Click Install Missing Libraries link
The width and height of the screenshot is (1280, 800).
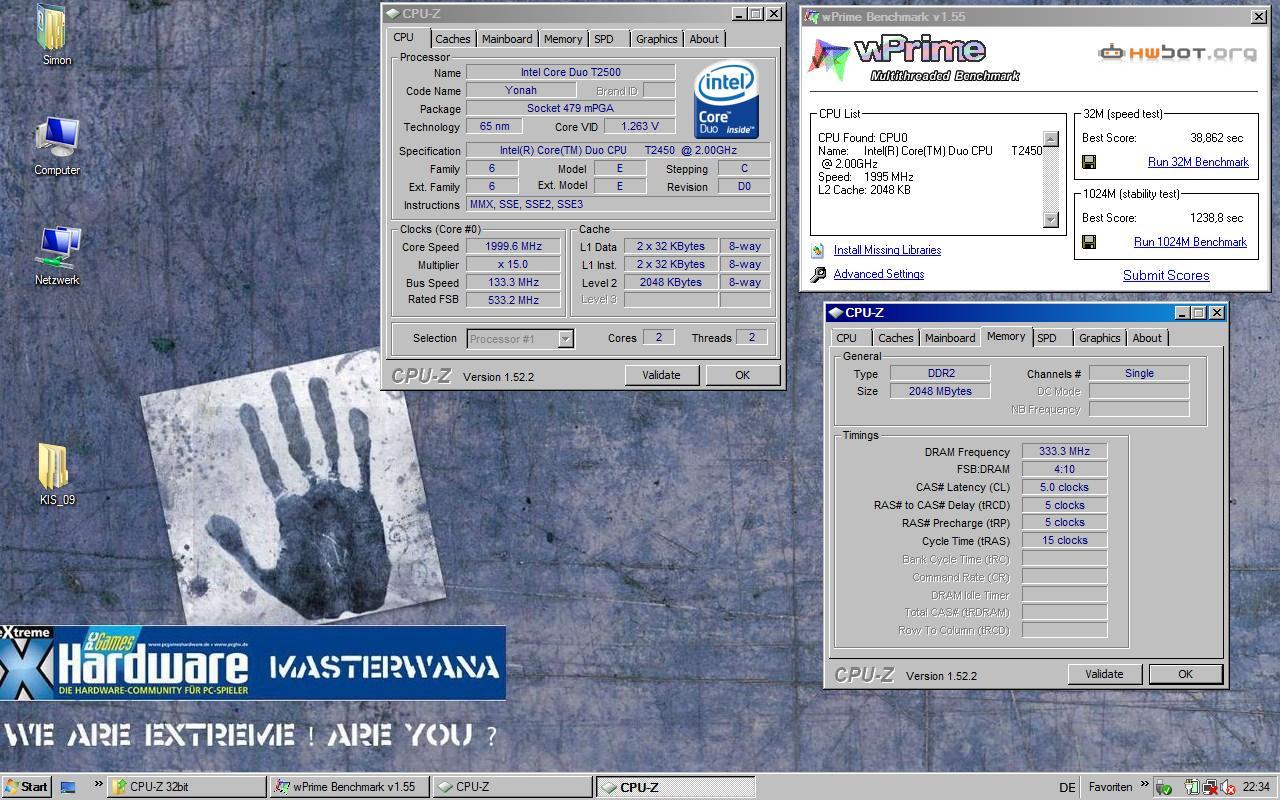[x=887, y=250]
